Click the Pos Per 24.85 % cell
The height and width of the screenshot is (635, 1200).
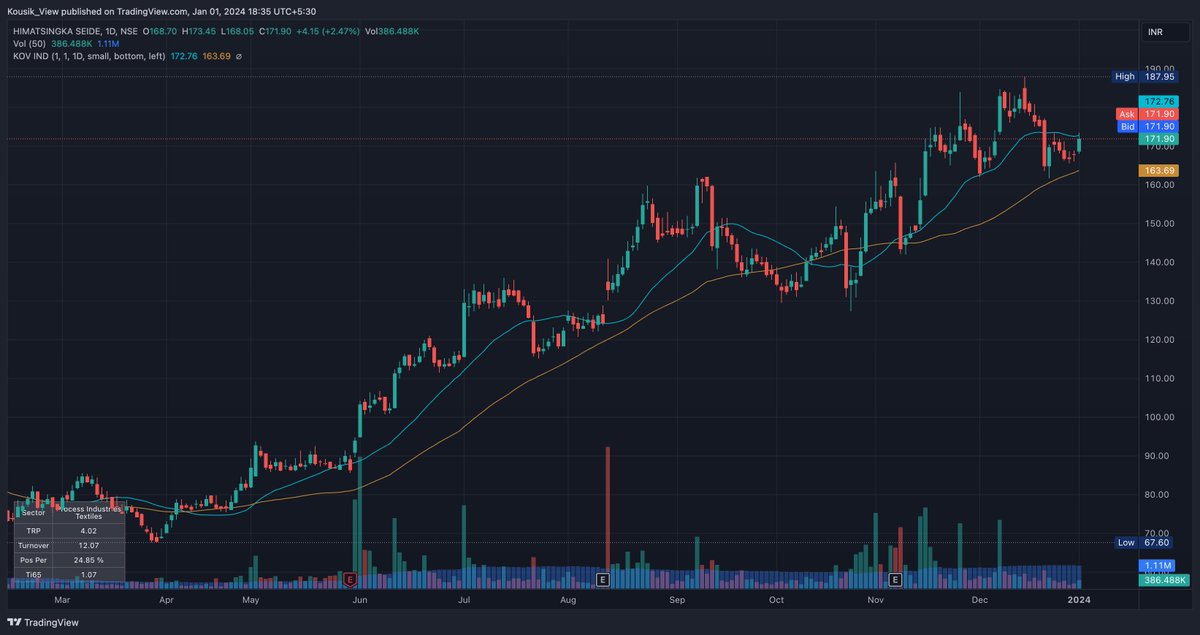[x=88, y=560]
